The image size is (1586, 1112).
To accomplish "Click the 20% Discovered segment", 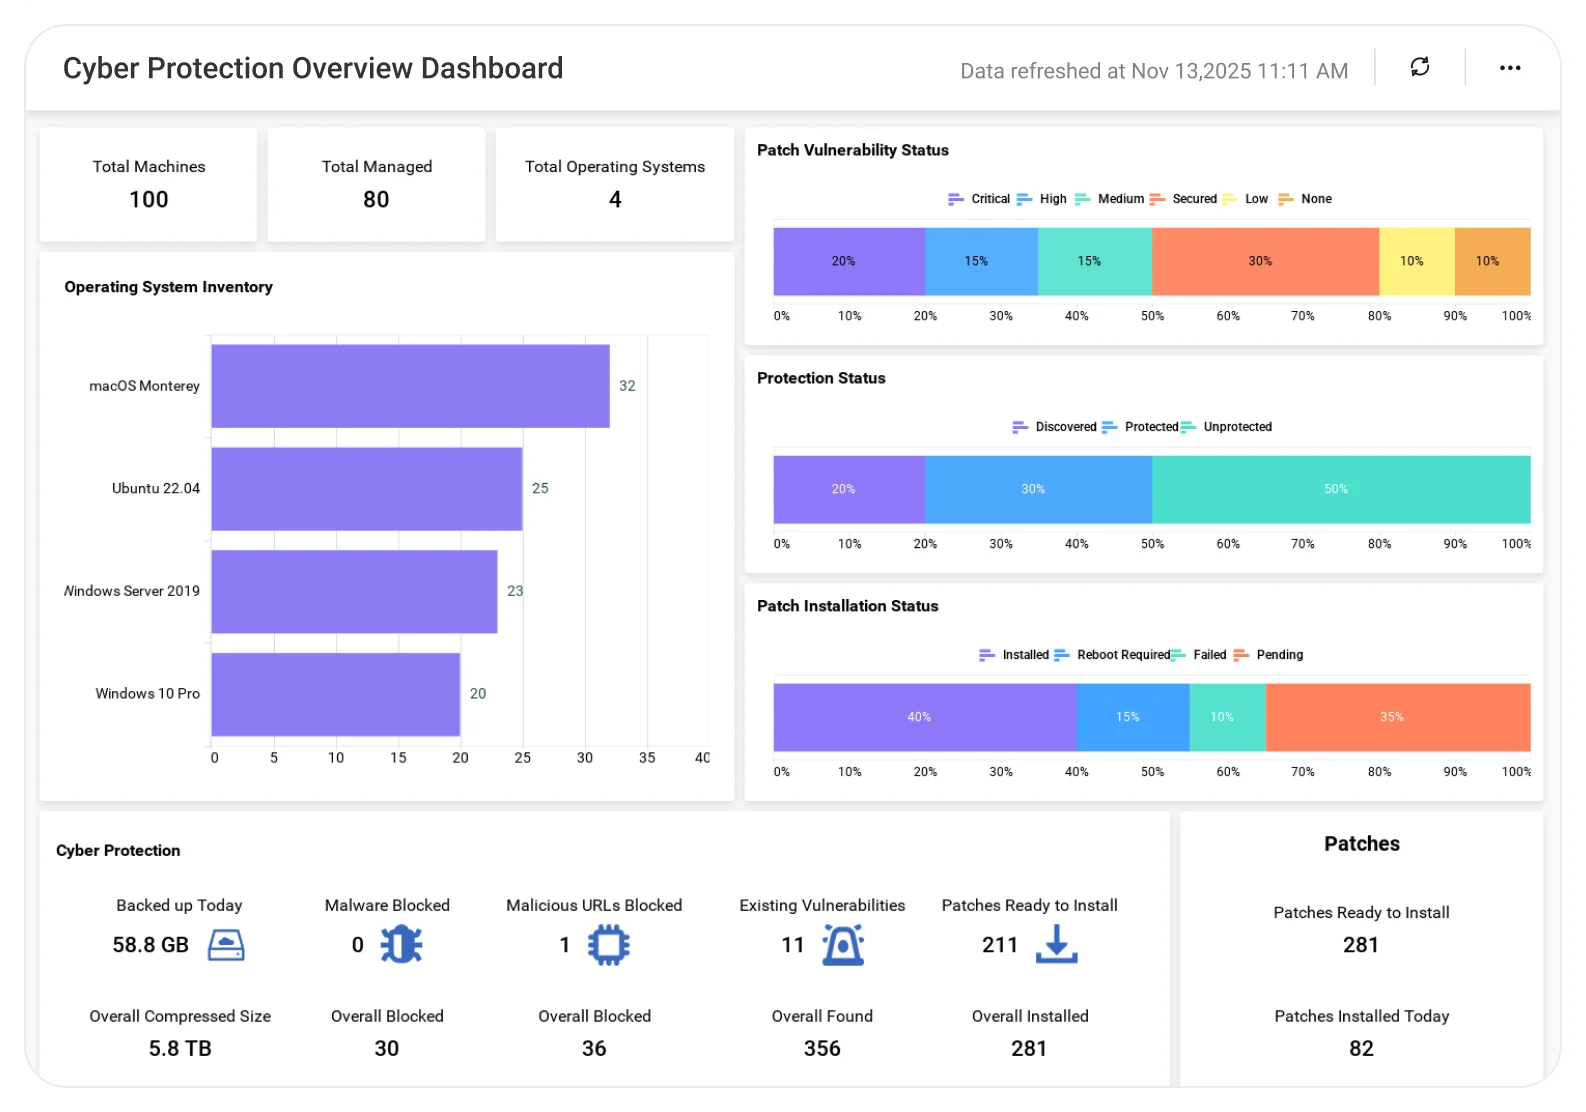I will click(x=849, y=489).
